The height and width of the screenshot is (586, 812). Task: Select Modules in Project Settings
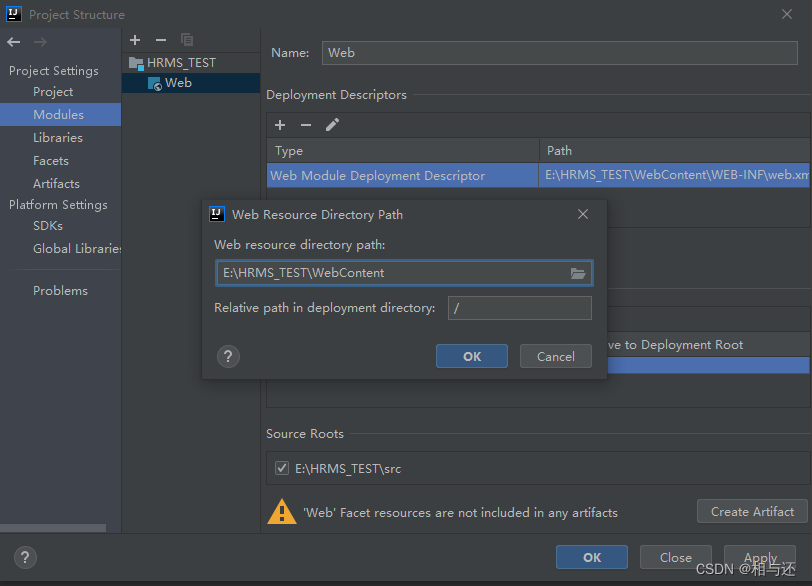click(59, 114)
